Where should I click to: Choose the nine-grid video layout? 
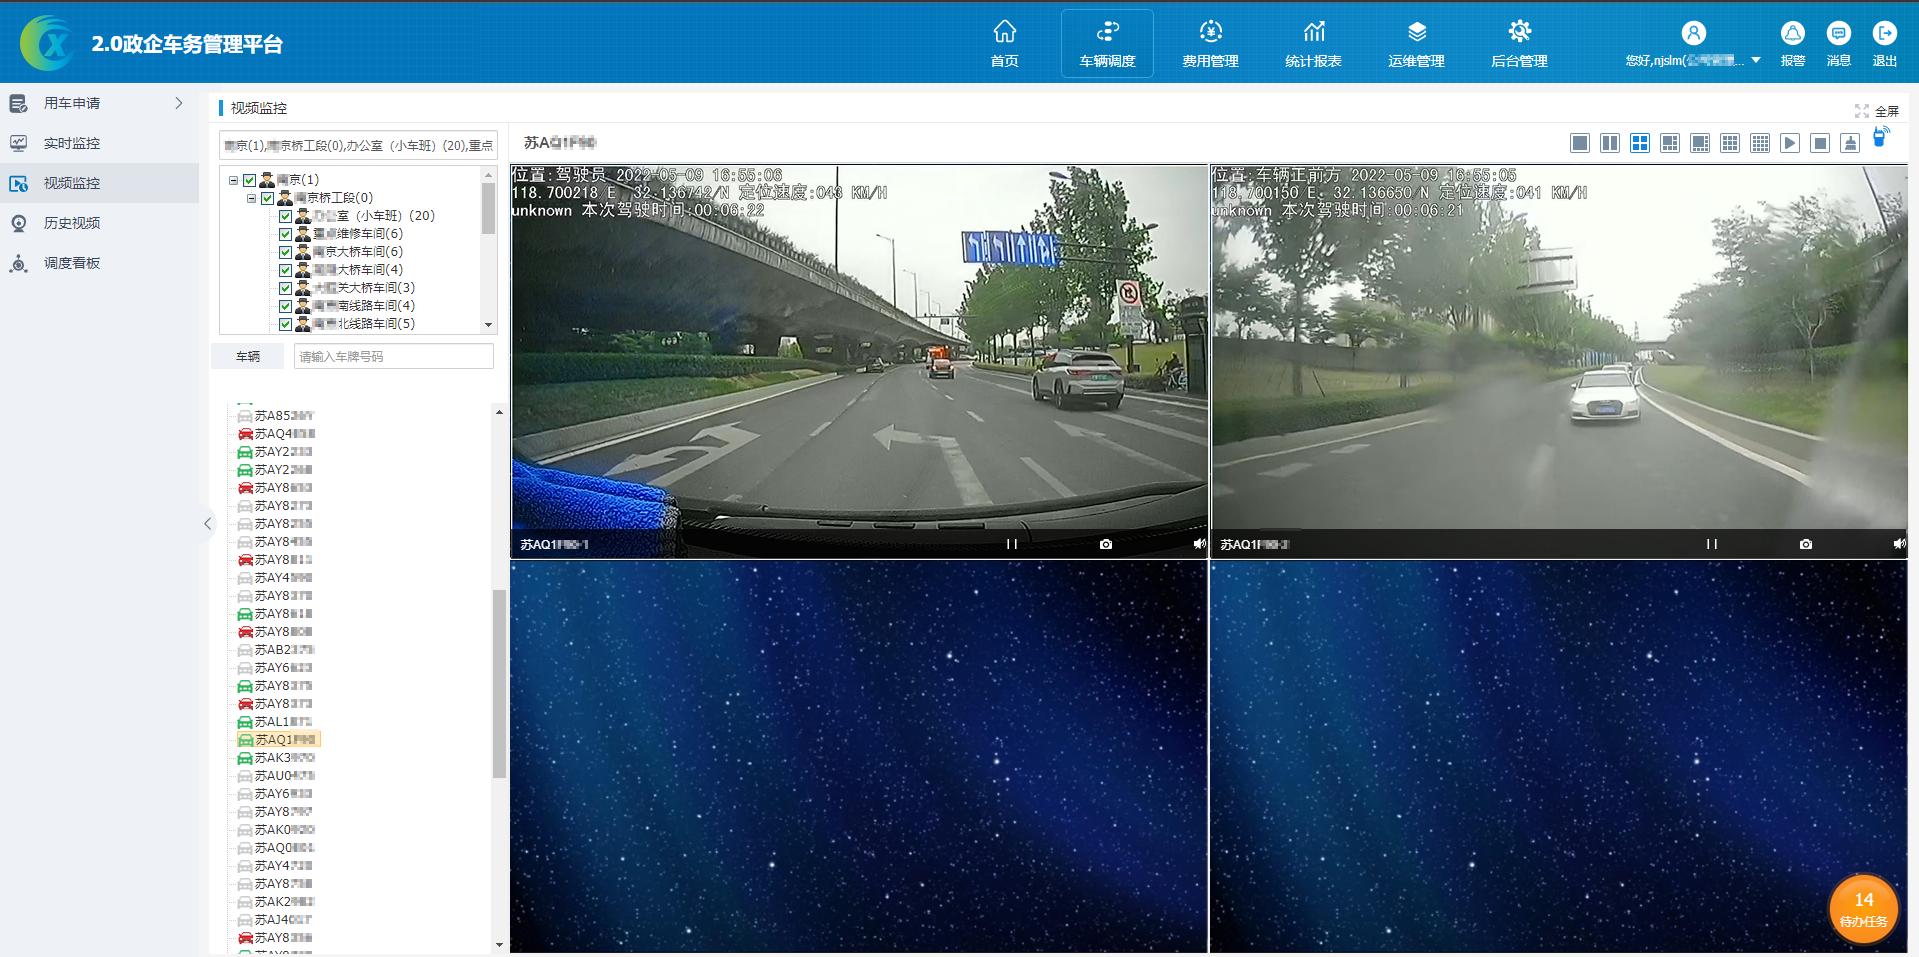coord(1730,143)
